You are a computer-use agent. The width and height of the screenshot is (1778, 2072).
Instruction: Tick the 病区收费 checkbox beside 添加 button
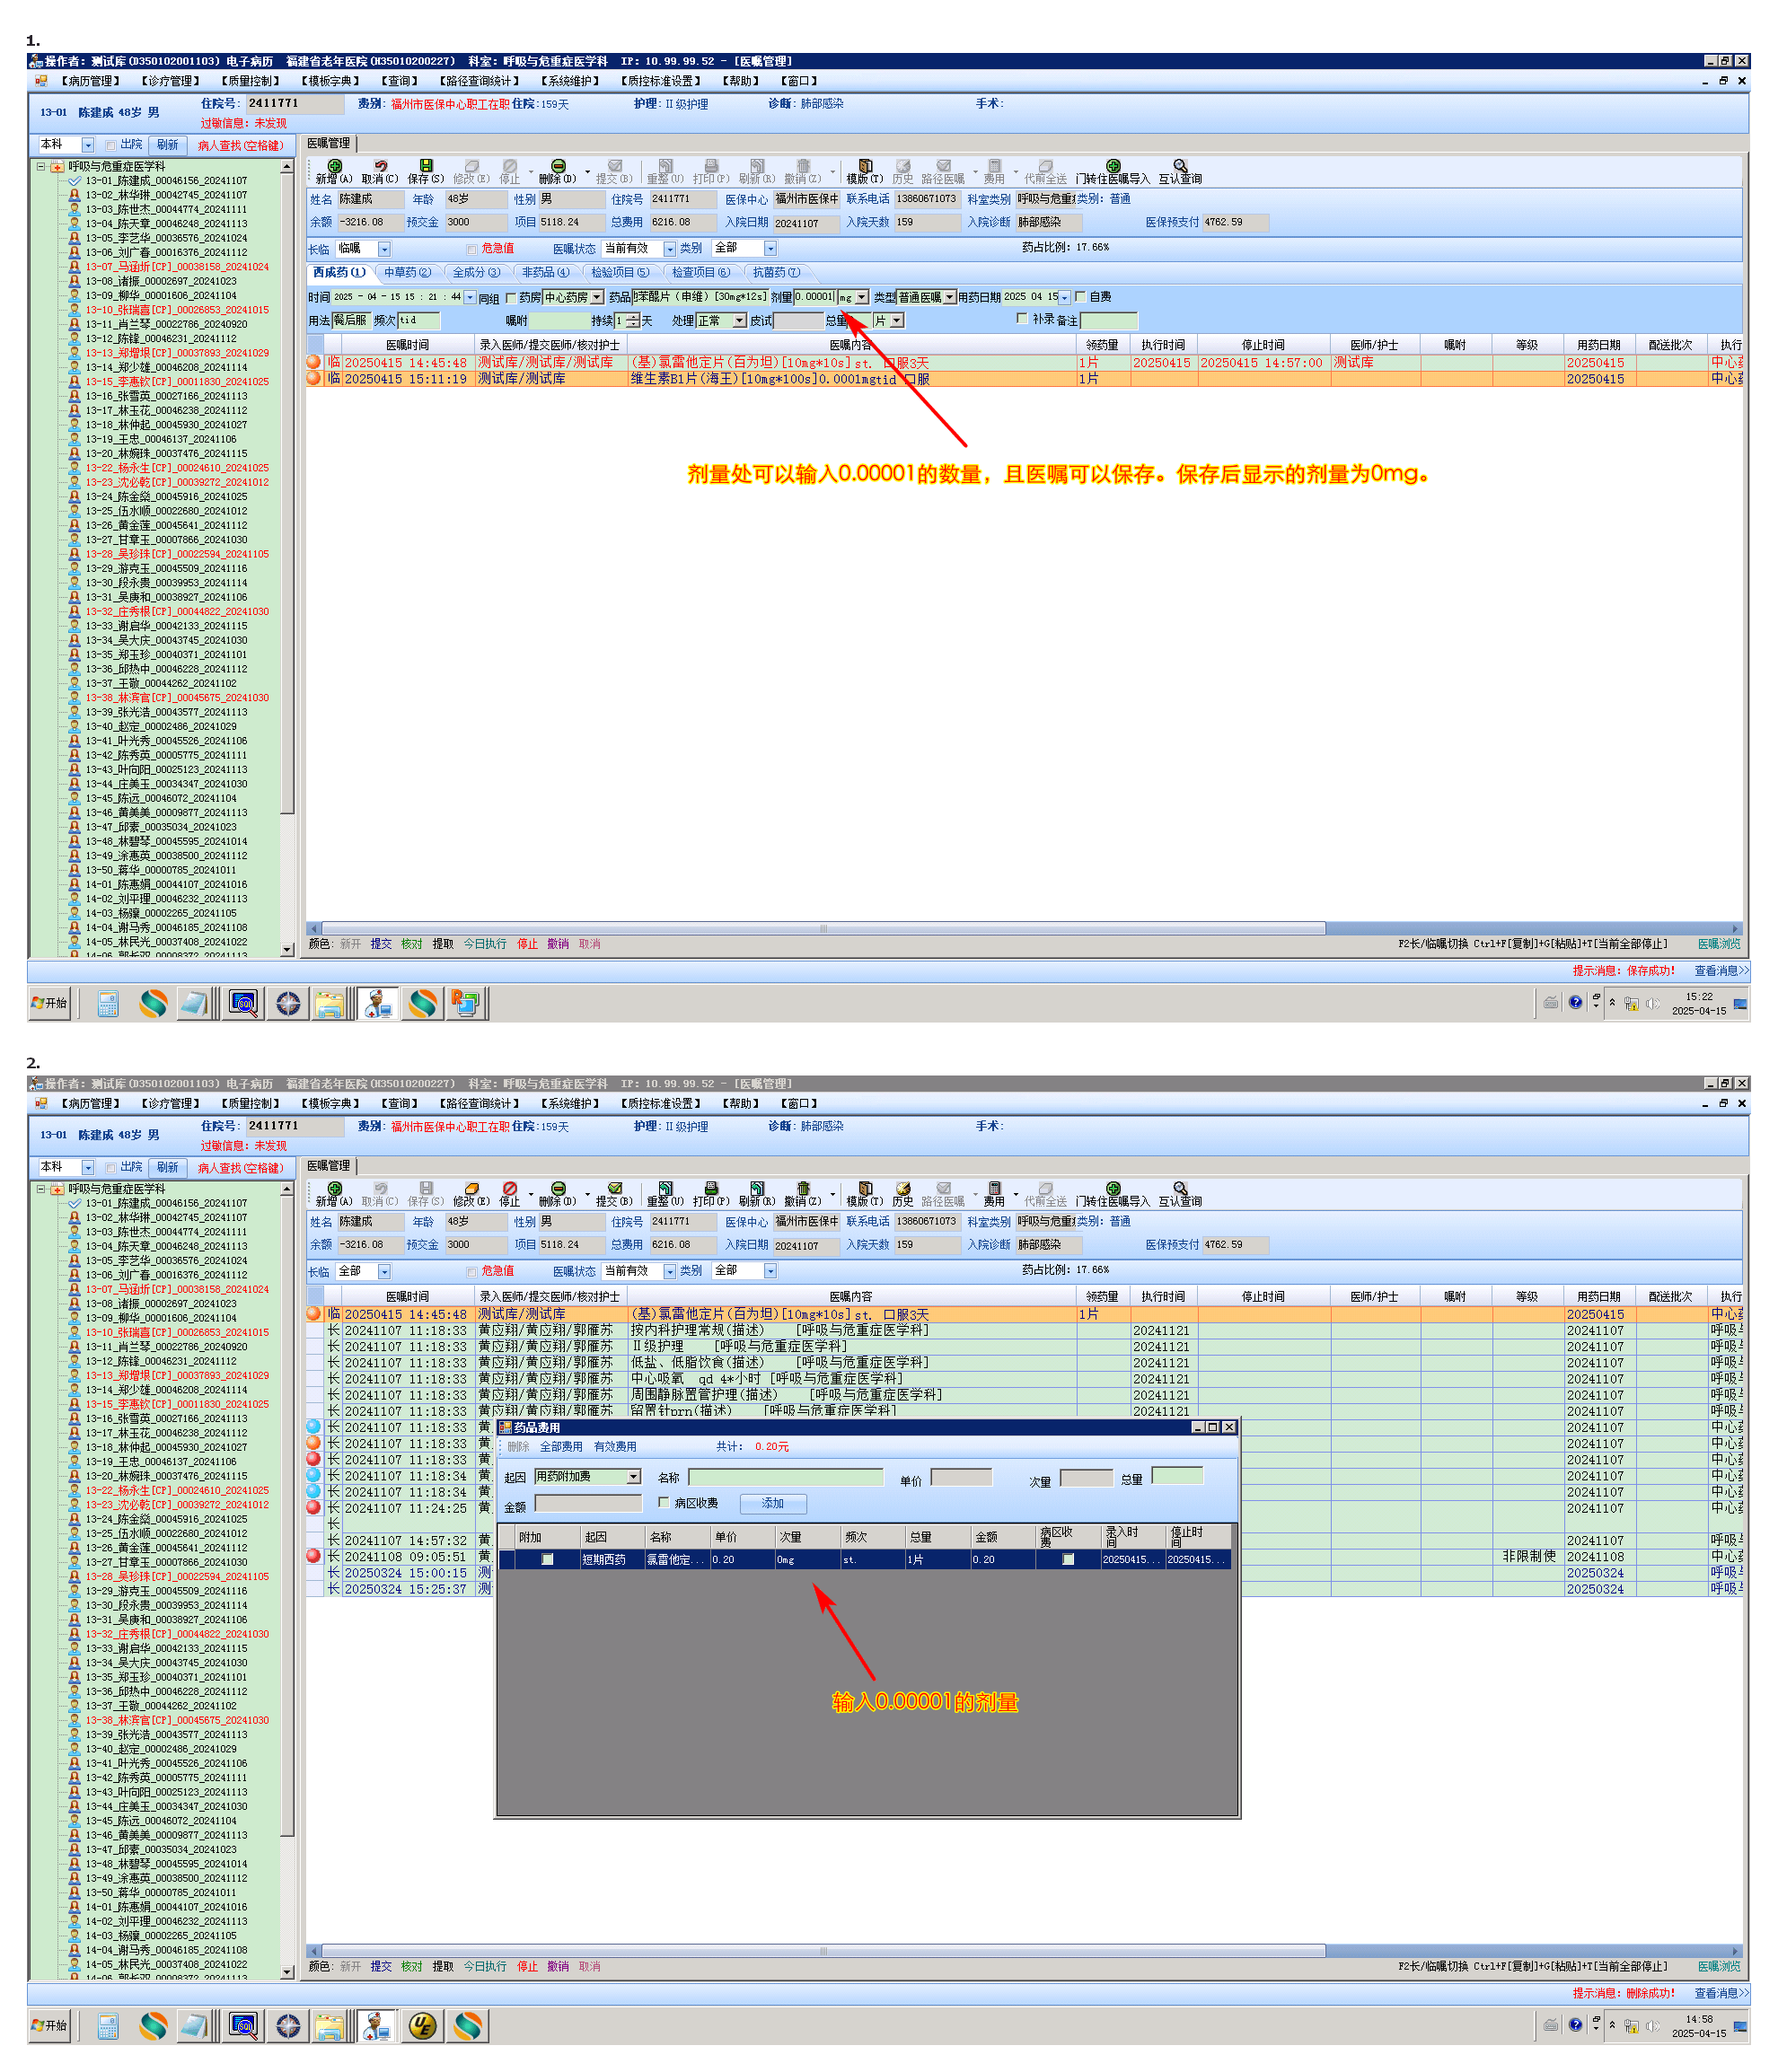tap(664, 1503)
